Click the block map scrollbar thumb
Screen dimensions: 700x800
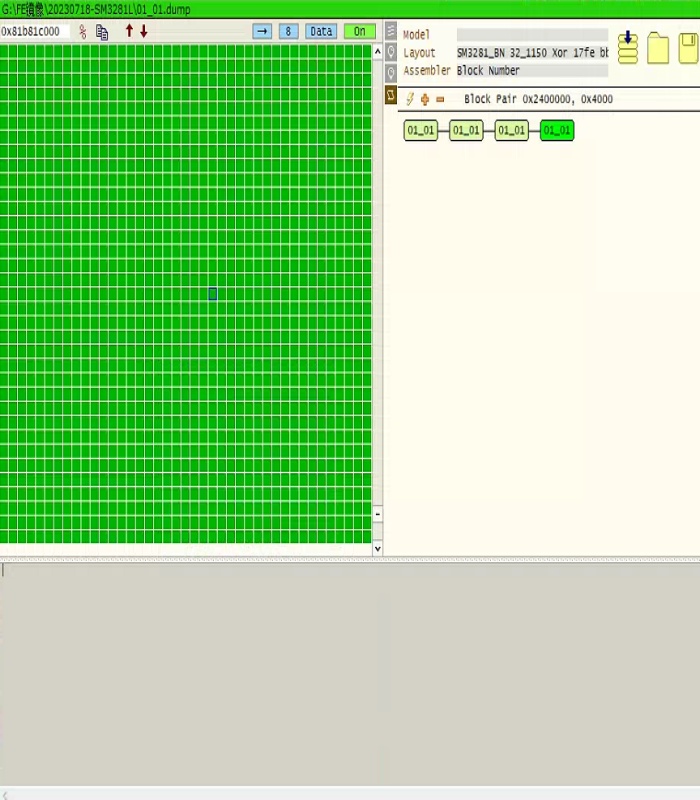coord(378,514)
